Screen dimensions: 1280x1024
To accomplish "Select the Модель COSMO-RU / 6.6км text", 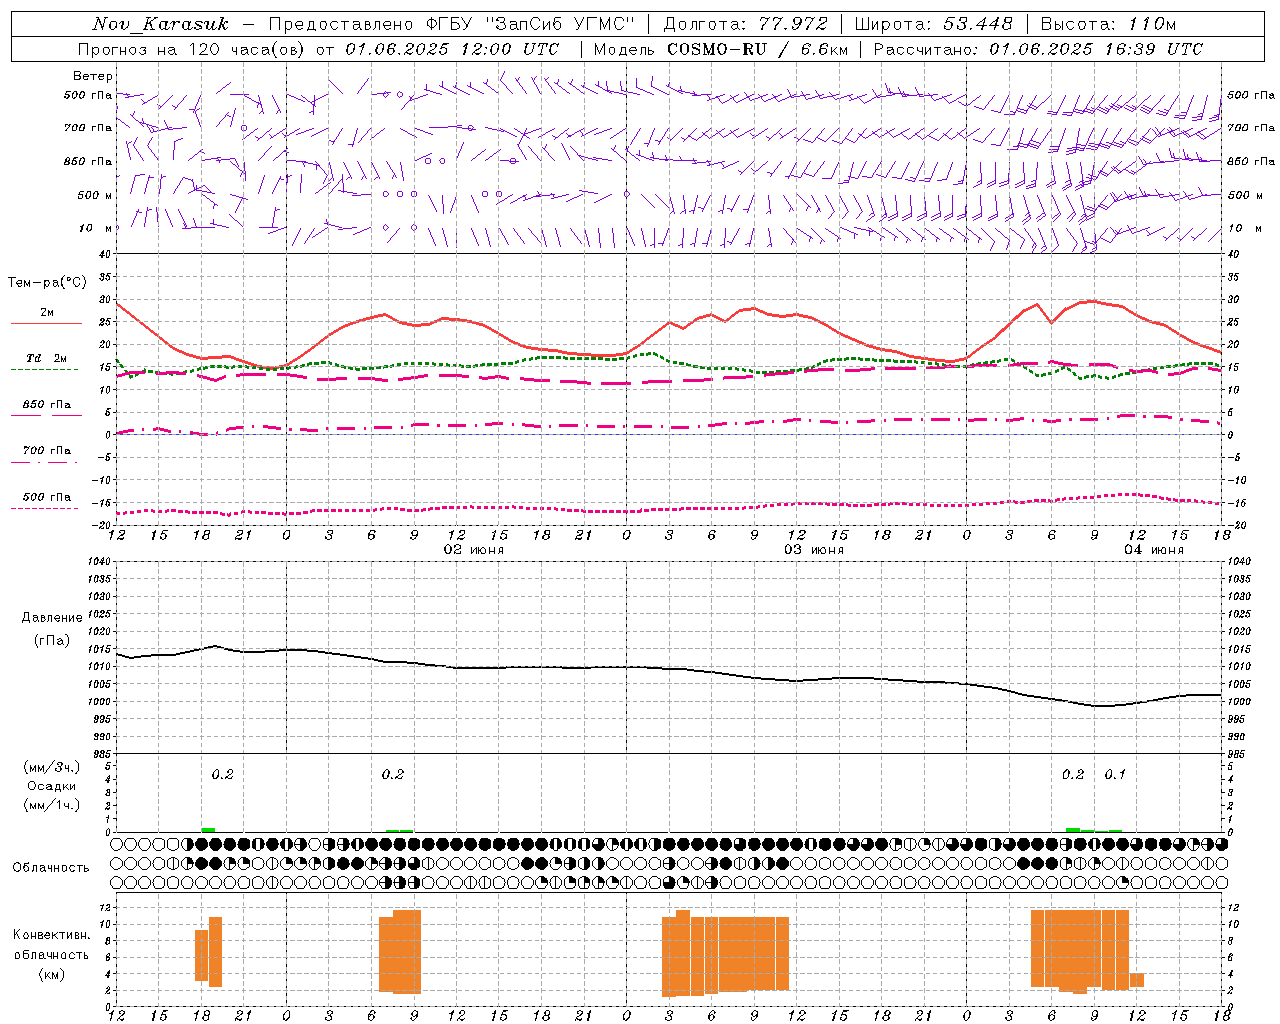I will coord(721,49).
